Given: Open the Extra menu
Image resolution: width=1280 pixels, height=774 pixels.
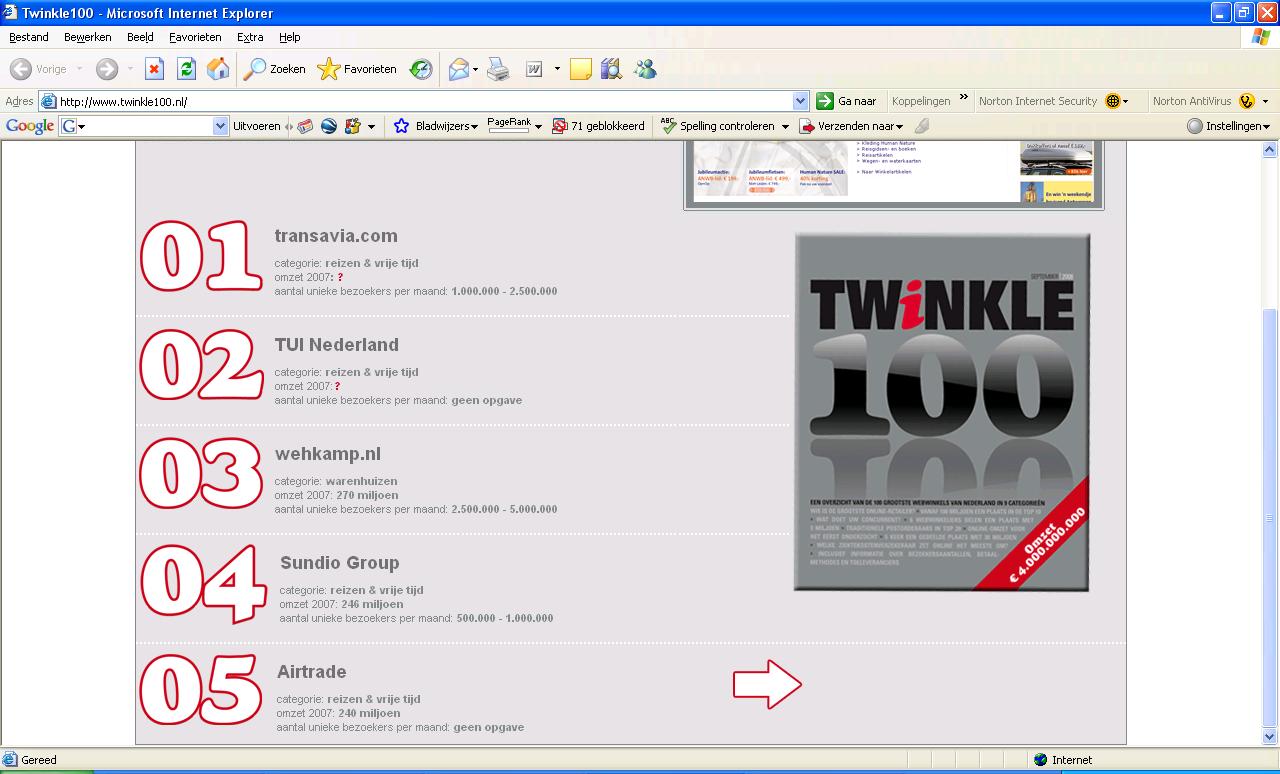Looking at the screenshot, I should 250,37.
